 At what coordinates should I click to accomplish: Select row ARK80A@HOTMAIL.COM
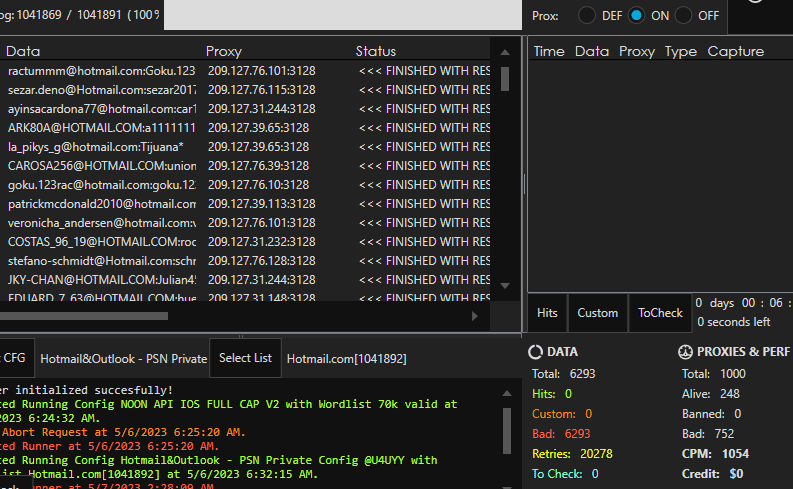pyautogui.click(x=245, y=128)
